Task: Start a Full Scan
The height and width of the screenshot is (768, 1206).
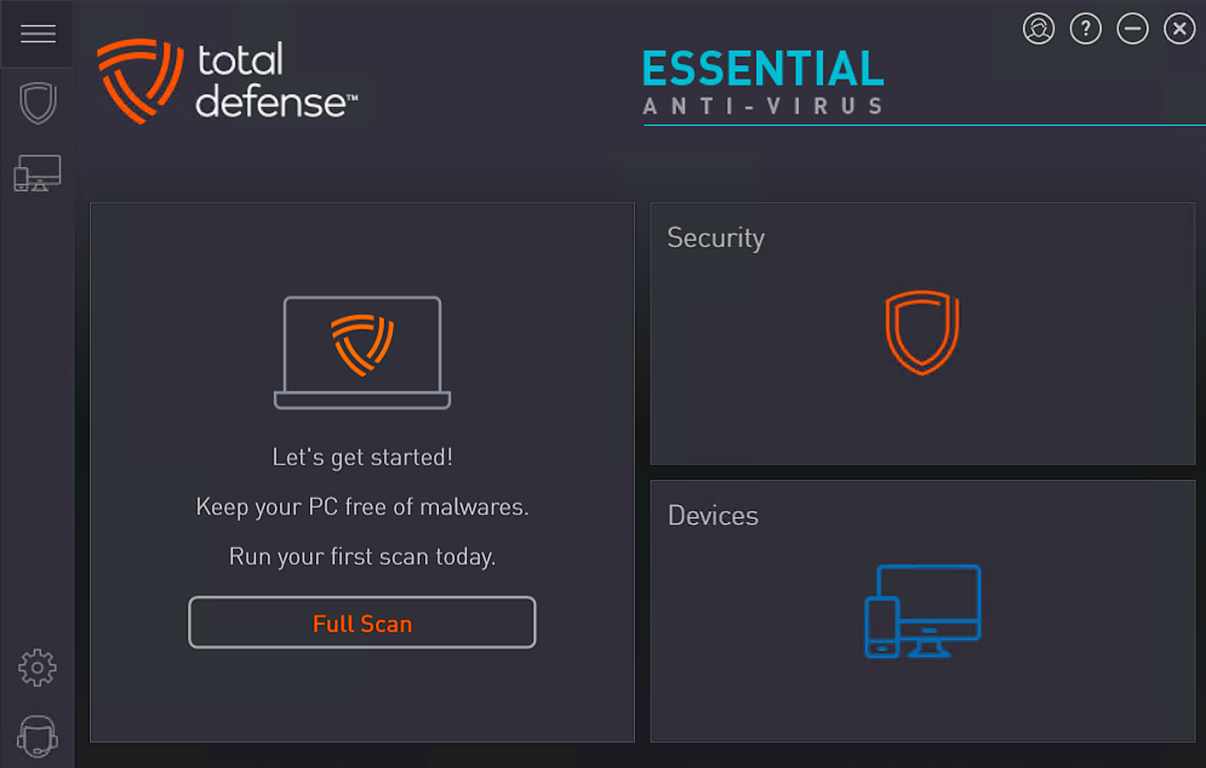Action: (362, 622)
